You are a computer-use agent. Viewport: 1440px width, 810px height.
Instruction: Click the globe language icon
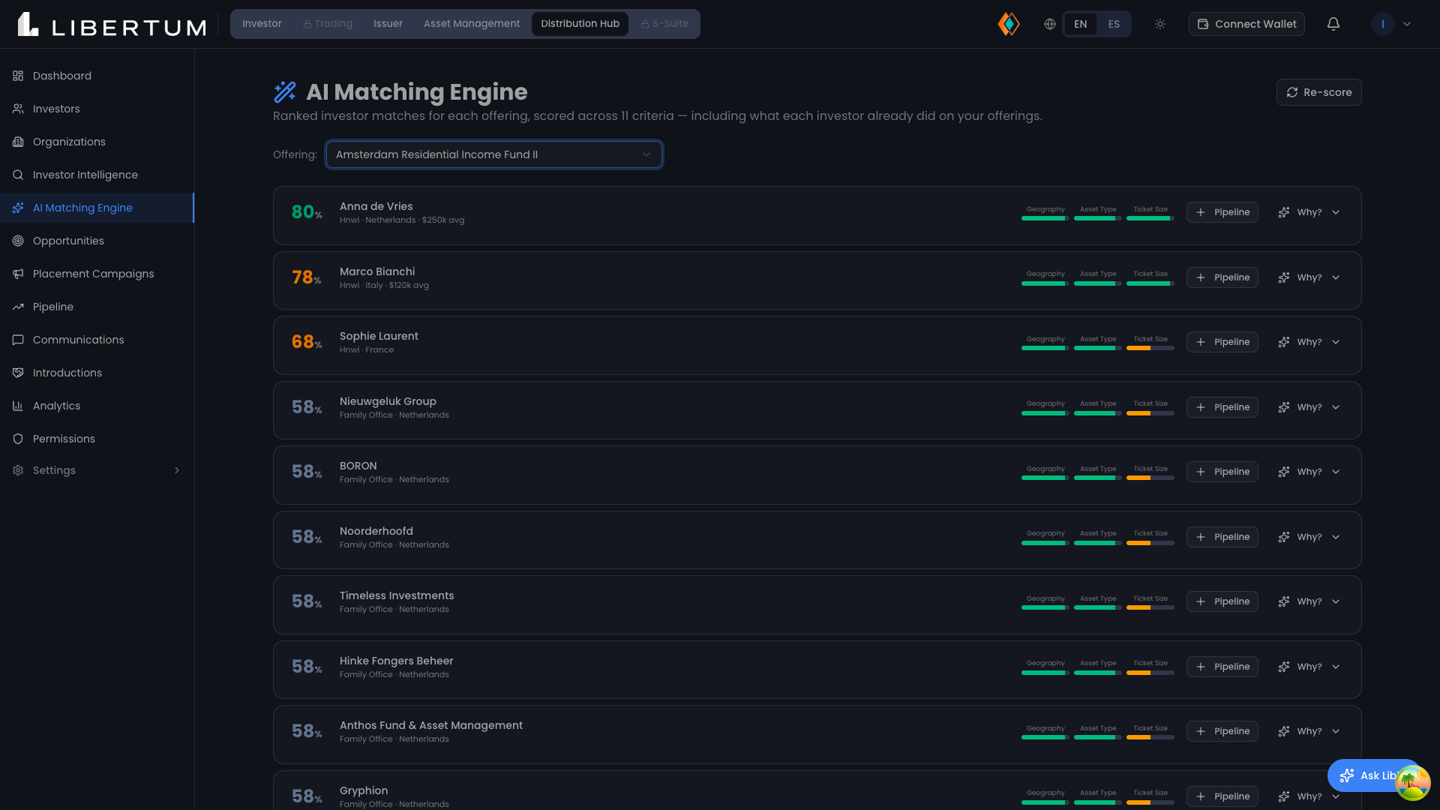(1050, 24)
